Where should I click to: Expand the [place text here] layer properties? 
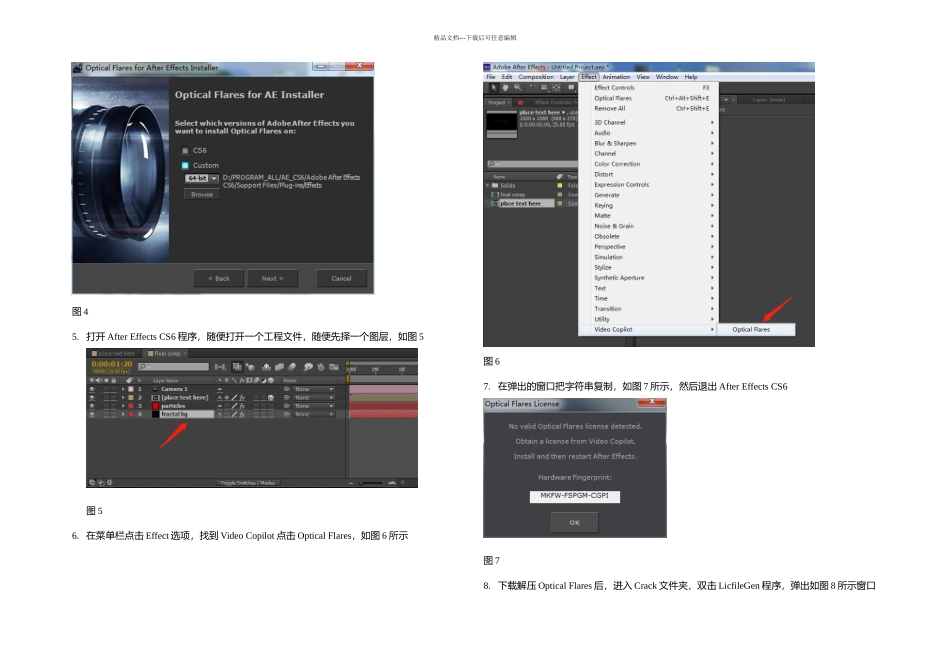(x=123, y=398)
